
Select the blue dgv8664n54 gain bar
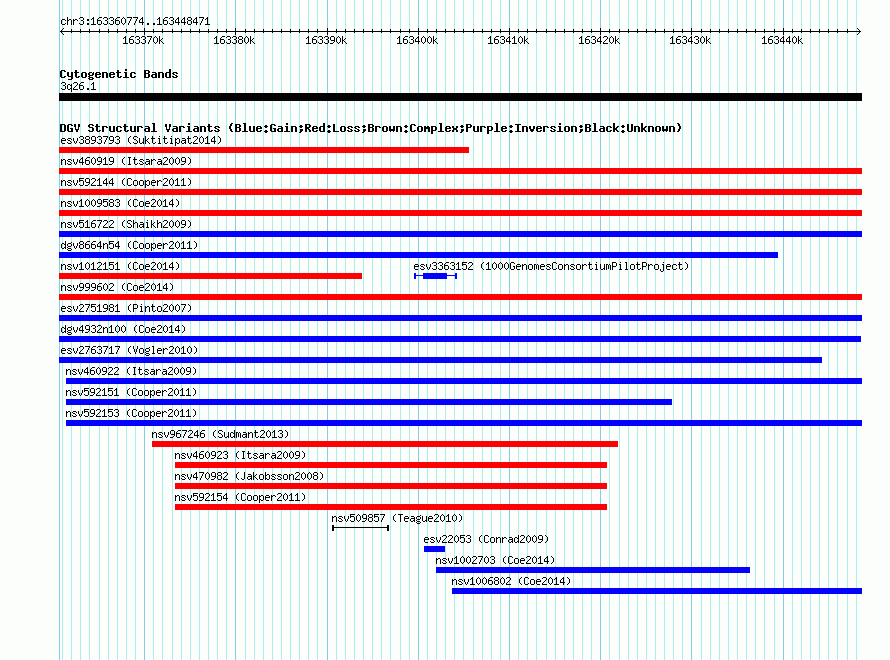(x=418, y=255)
